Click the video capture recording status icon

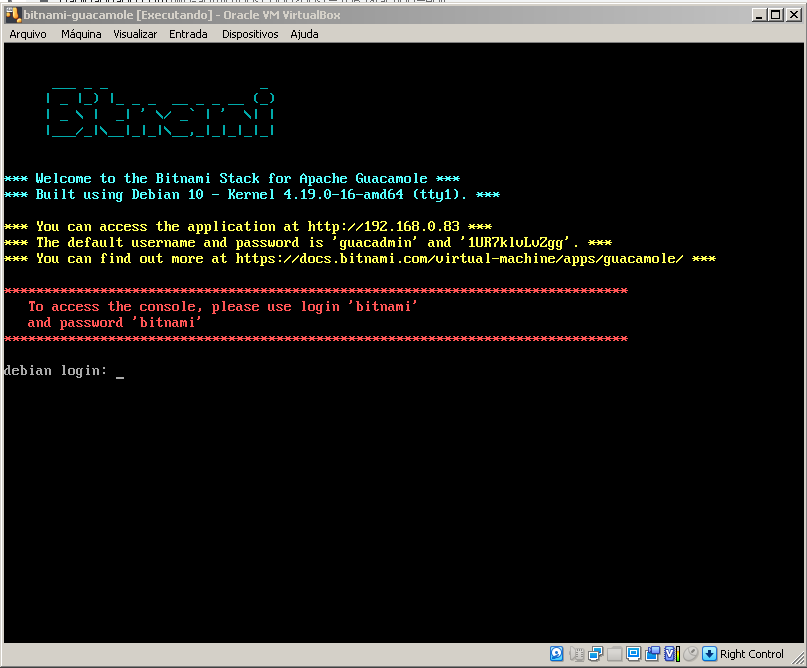(x=653, y=654)
